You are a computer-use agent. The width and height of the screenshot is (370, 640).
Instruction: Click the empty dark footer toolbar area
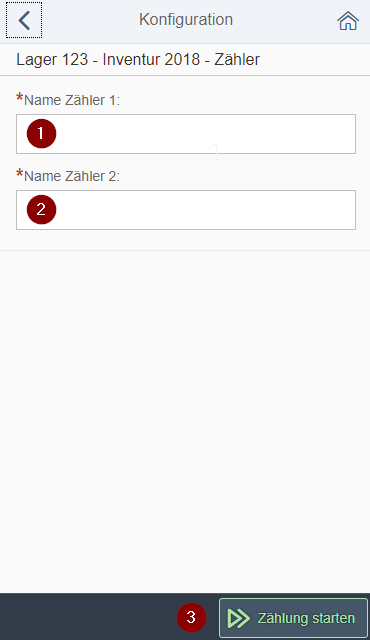pyautogui.click(x=88, y=617)
